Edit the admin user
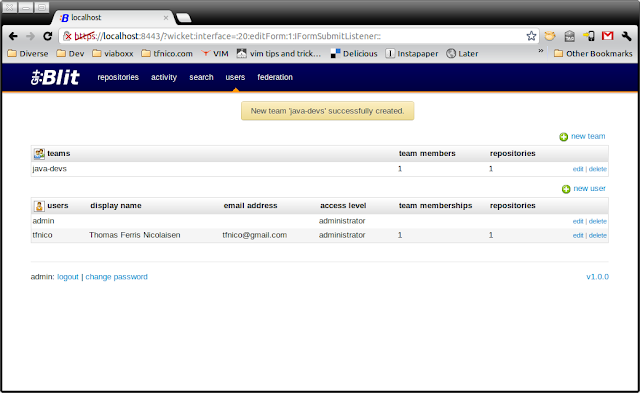This screenshot has width=640, height=393. click(x=578, y=221)
